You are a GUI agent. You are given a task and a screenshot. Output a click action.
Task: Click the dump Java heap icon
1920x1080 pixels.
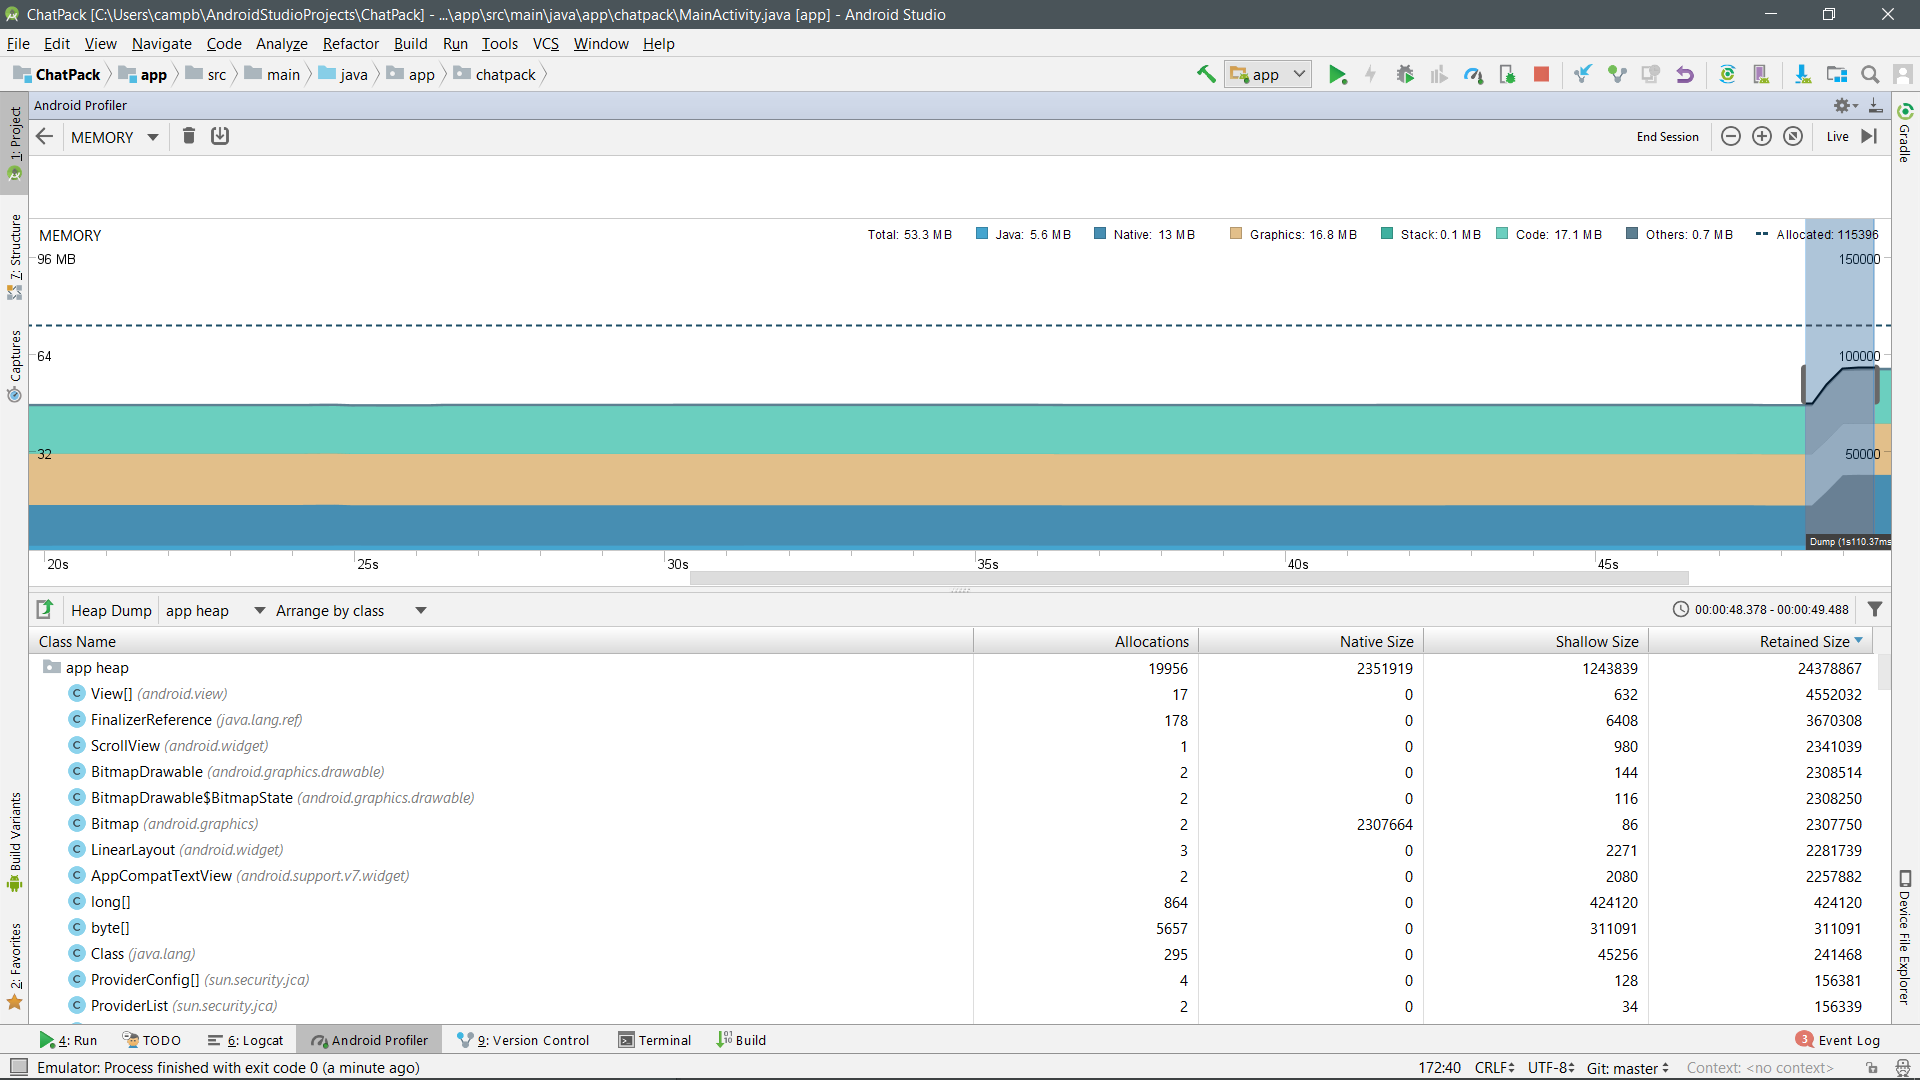pos(220,136)
